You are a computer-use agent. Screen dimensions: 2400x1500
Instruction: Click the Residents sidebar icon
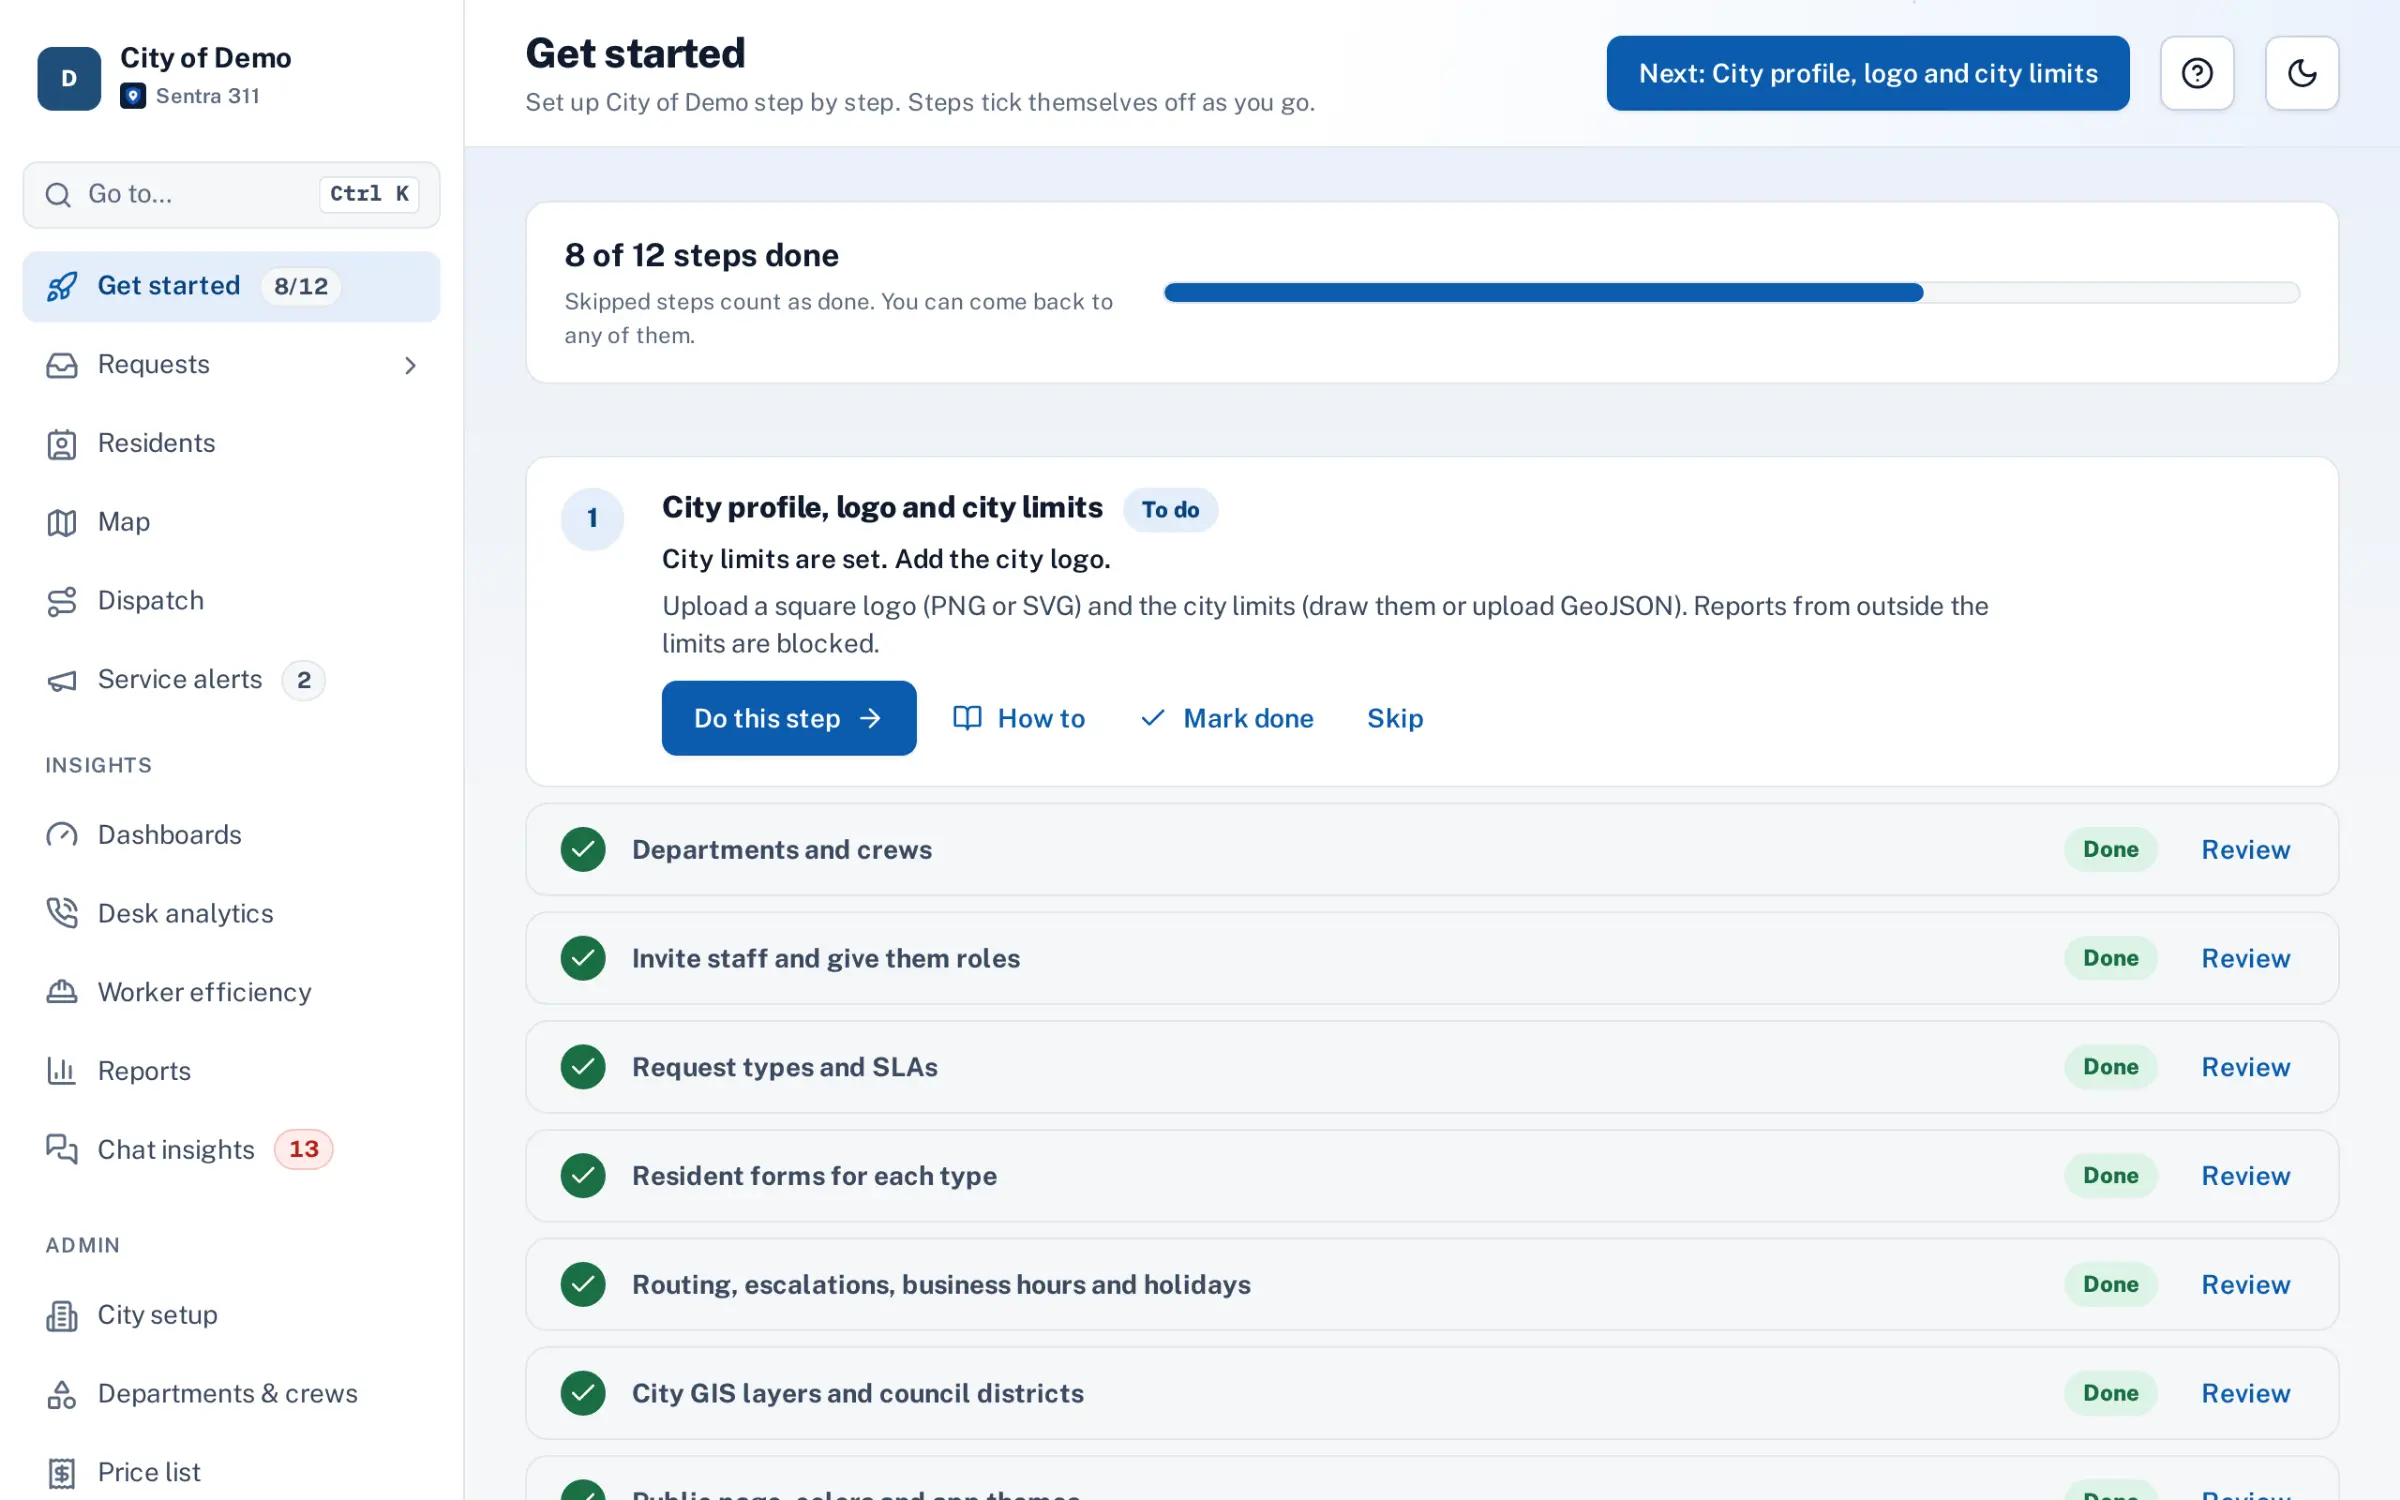point(62,444)
